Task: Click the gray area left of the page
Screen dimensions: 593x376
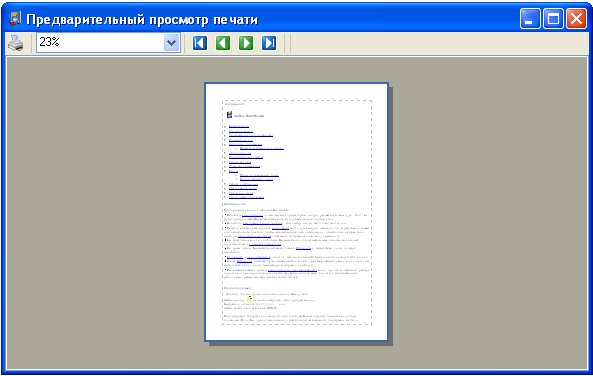Action: click(x=106, y=212)
